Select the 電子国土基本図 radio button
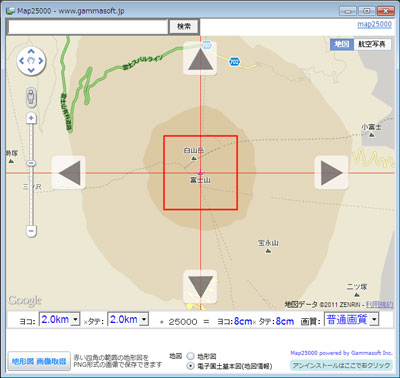The height and width of the screenshot is (378, 400). (x=191, y=366)
